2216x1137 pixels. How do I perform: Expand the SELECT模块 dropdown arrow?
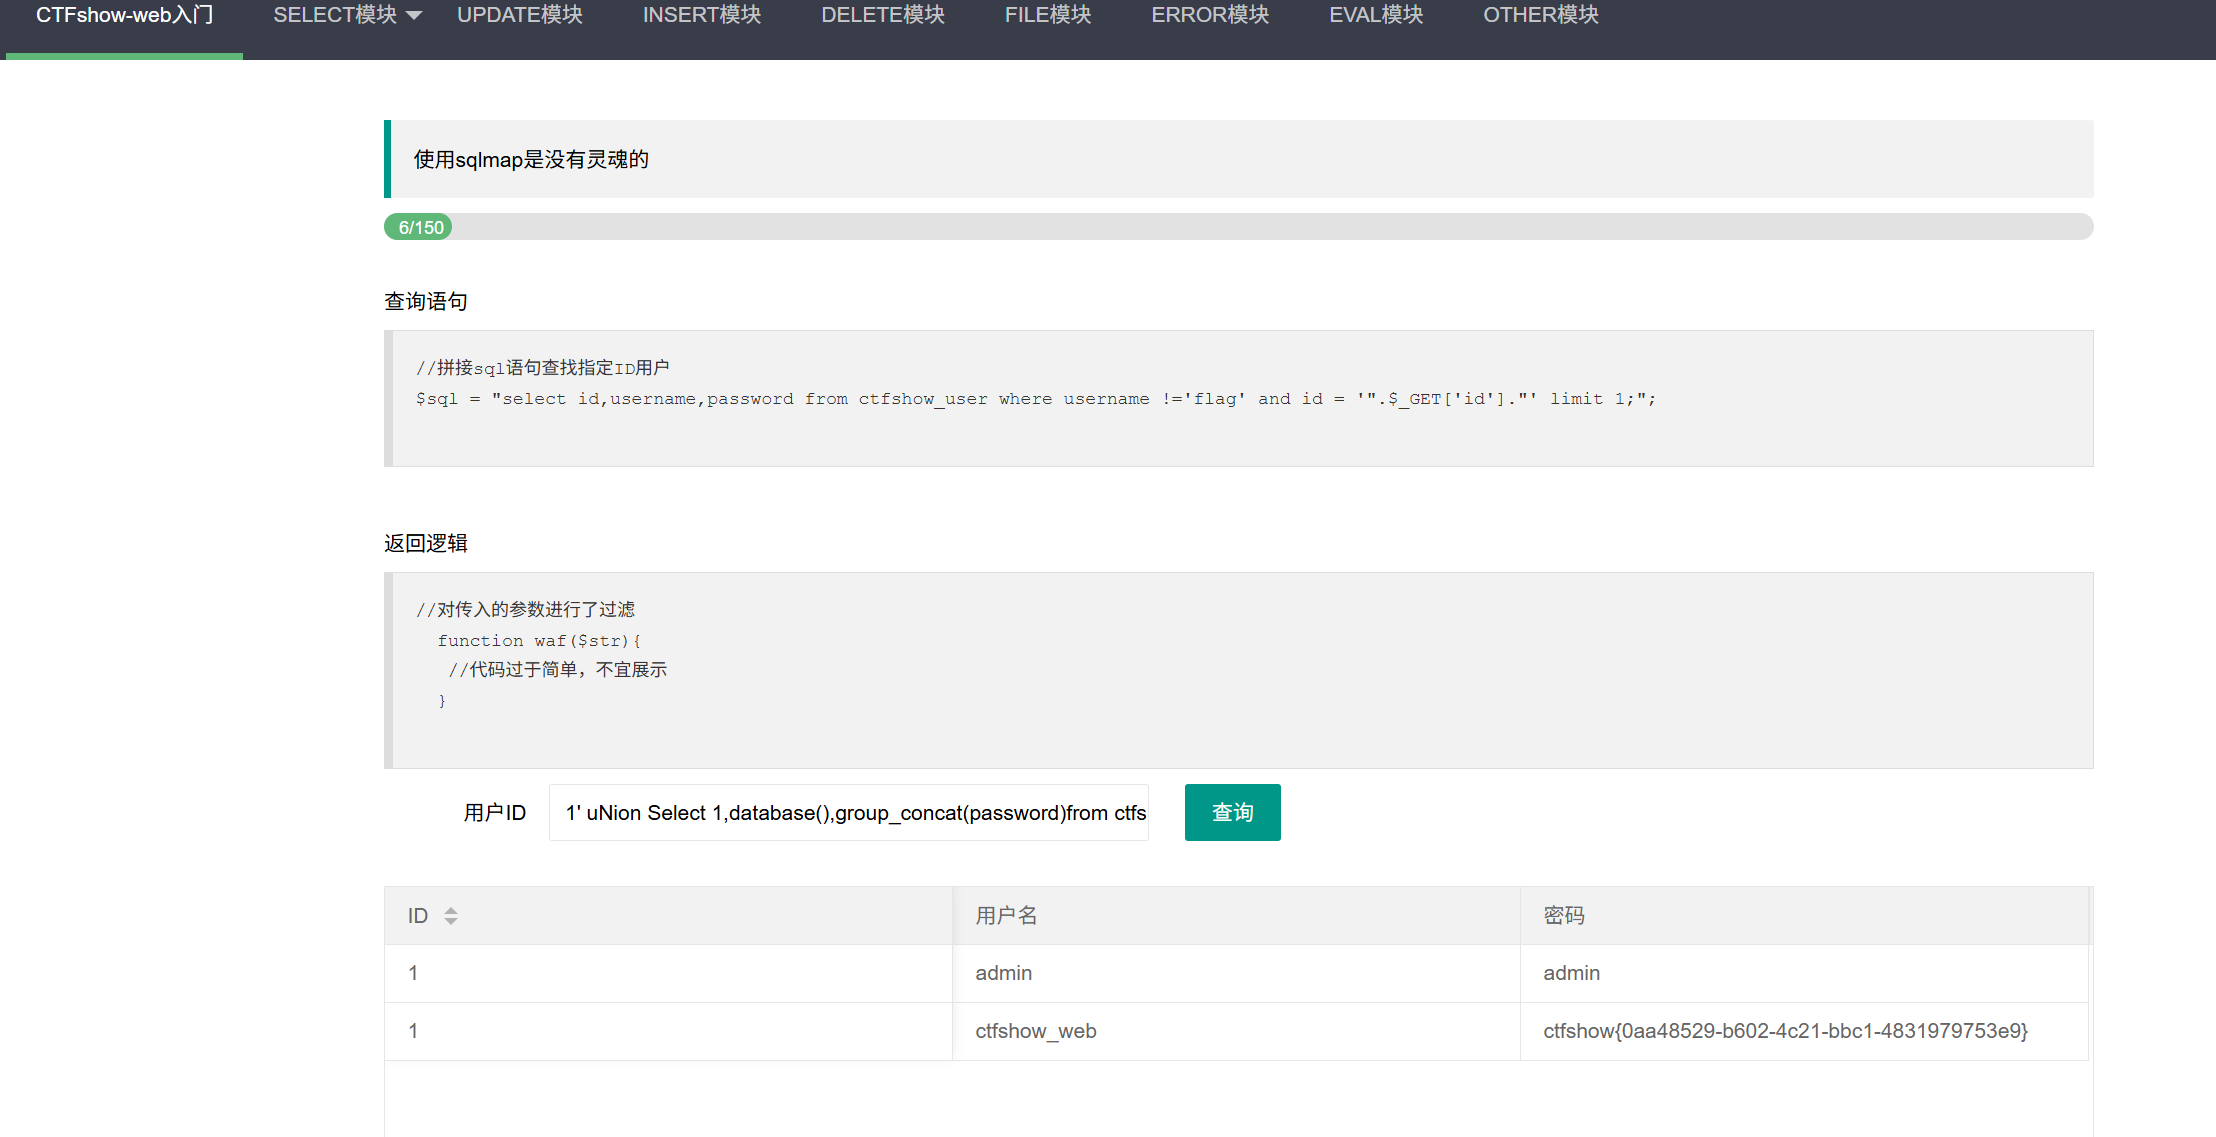[x=414, y=16]
